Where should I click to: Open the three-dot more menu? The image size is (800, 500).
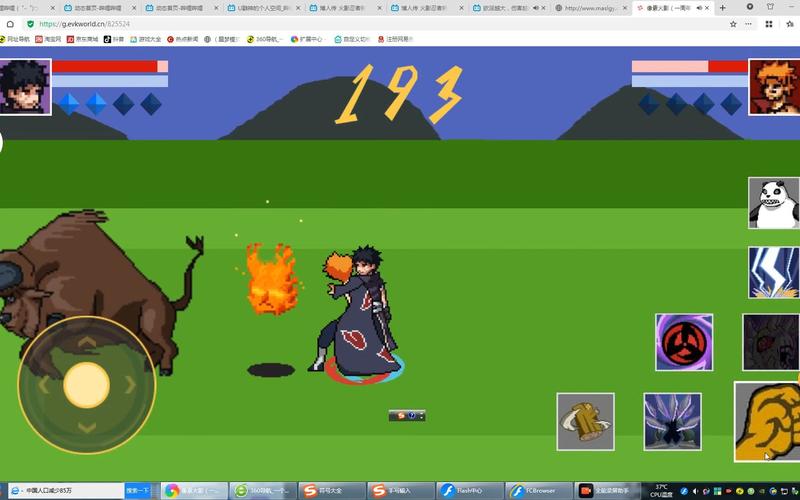748,24
